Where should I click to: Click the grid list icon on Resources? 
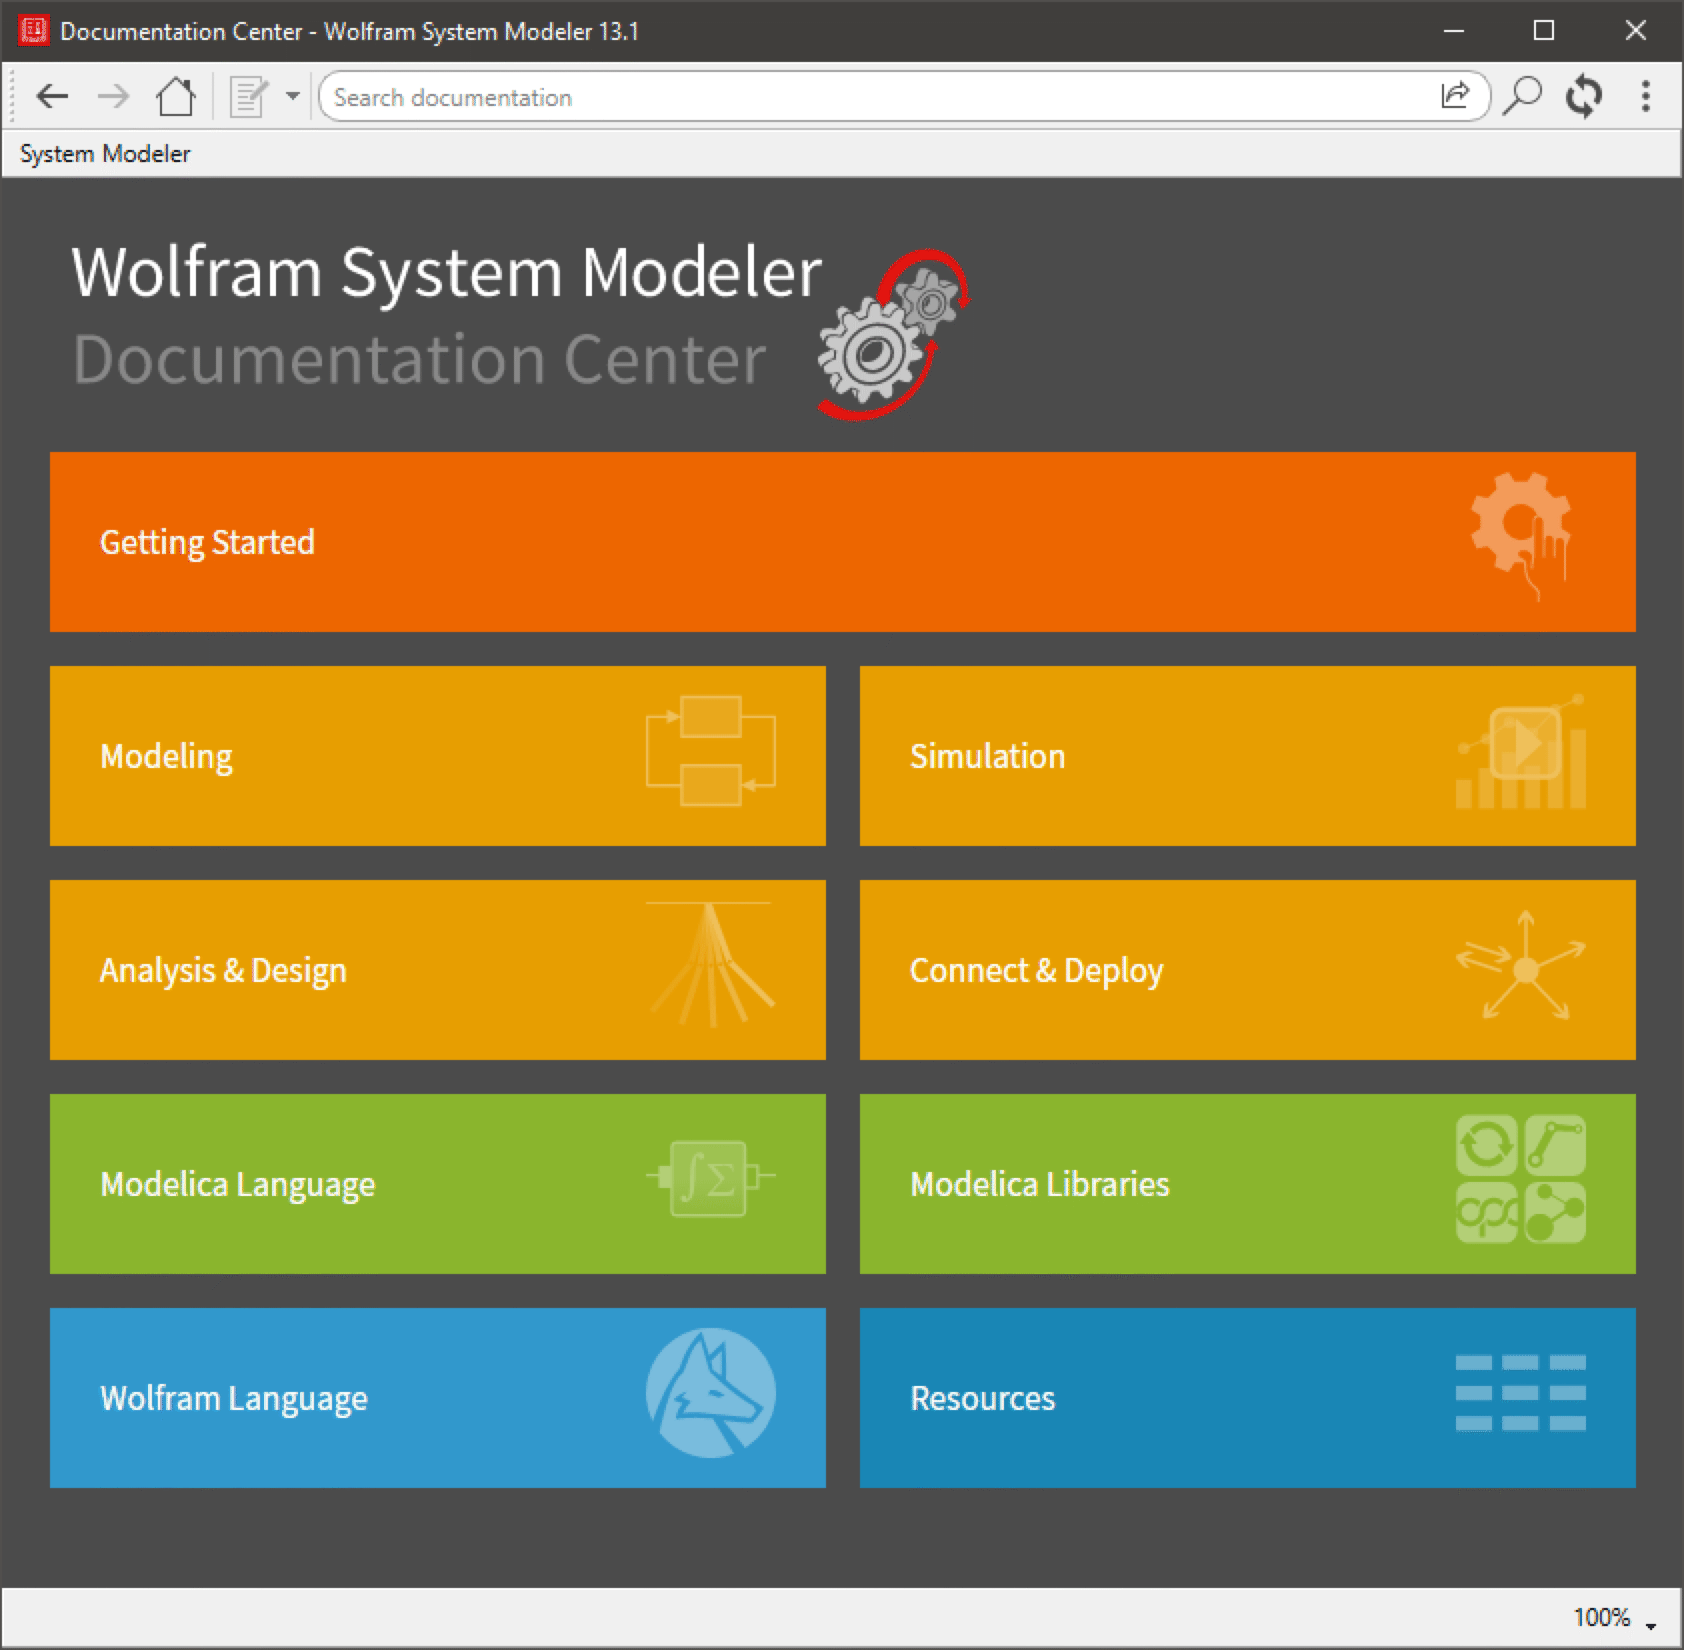pyautogui.click(x=1521, y=1393)
